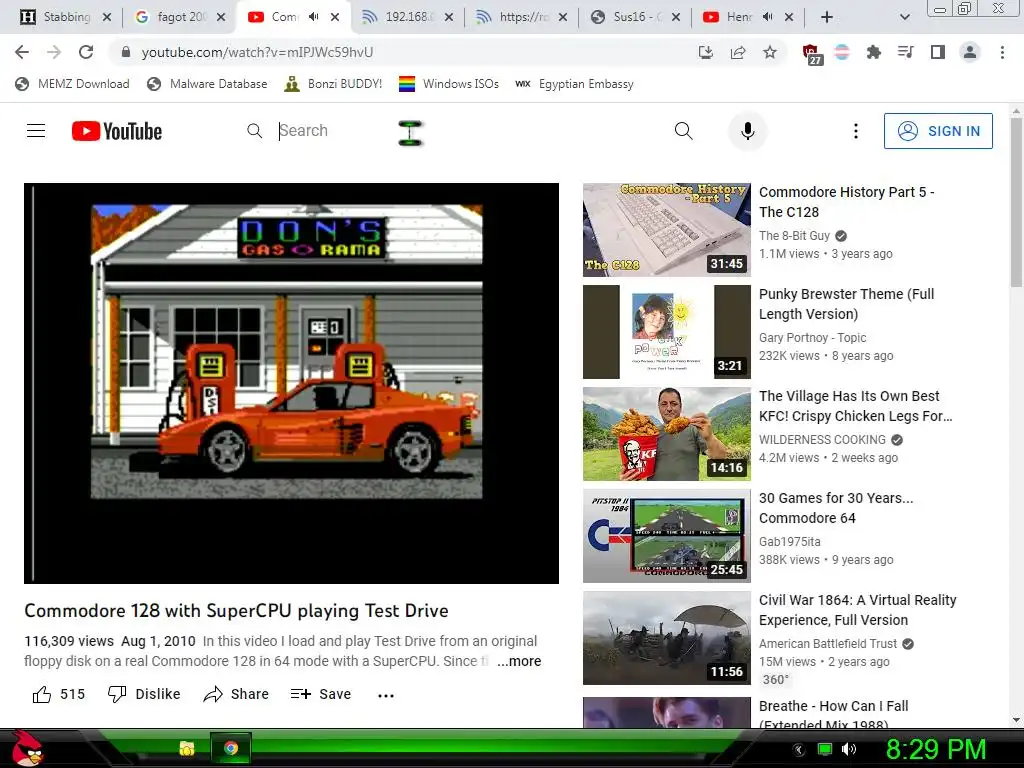Screen dimensions: 1024x768
Task: Click the Share button under video
Action: pyautogui.click(x=236, y=694)
